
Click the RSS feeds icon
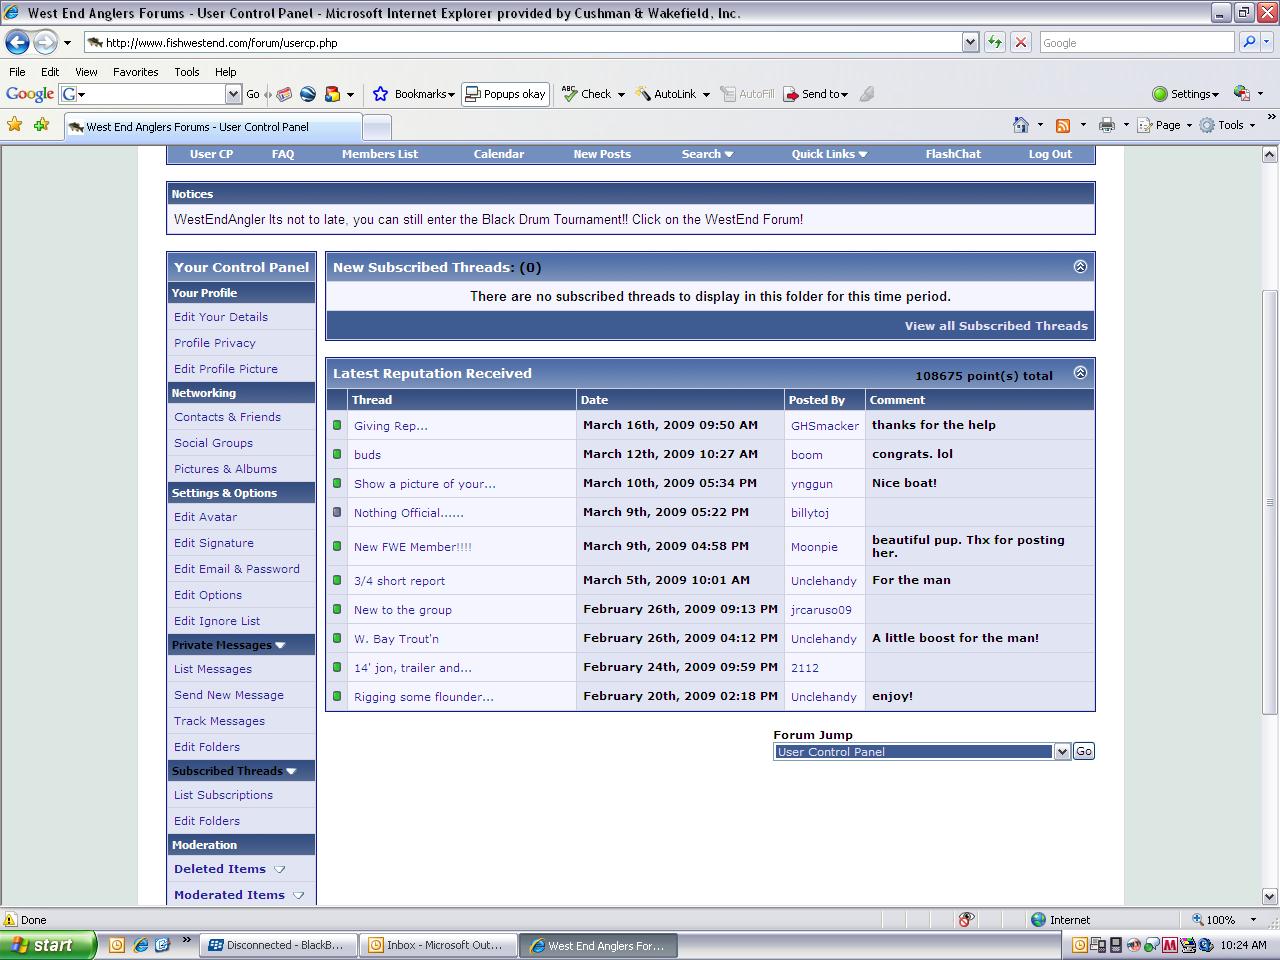pyautogui.click(x=1063, y=125)
